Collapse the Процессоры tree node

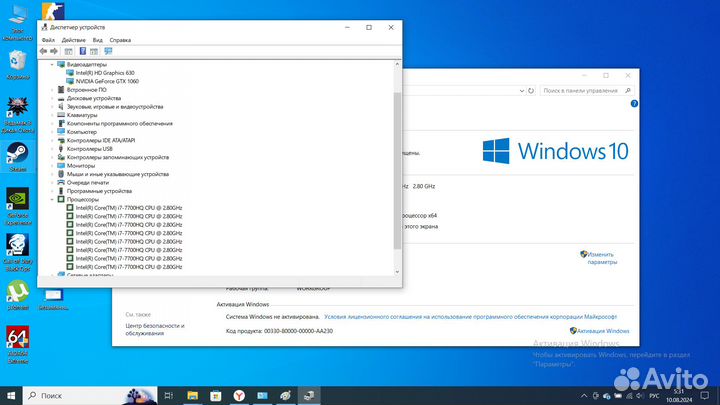[52, 199]
